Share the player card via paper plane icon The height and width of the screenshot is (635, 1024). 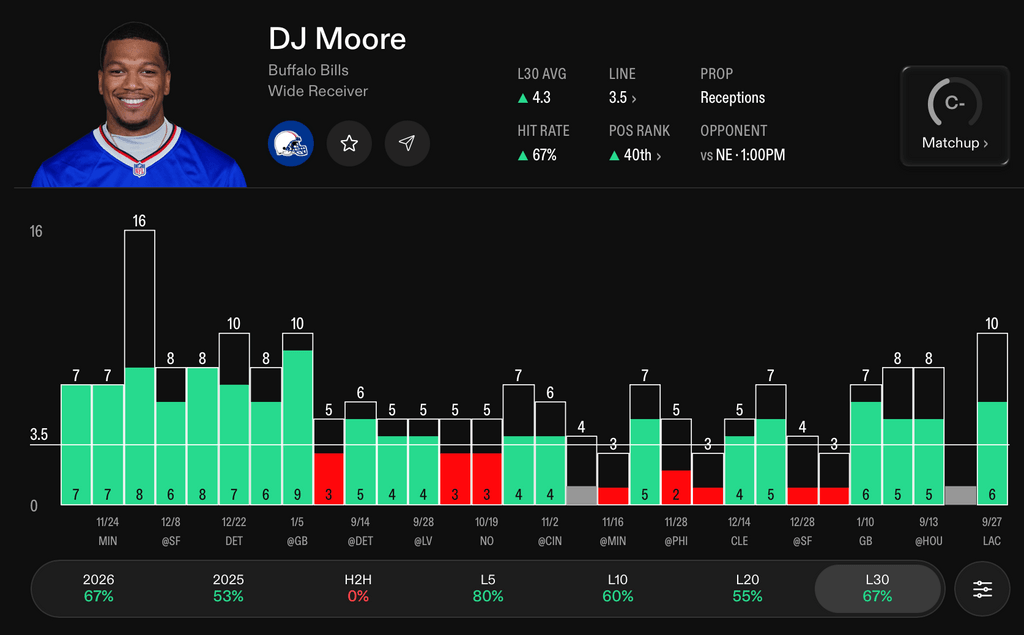point(407,143)
